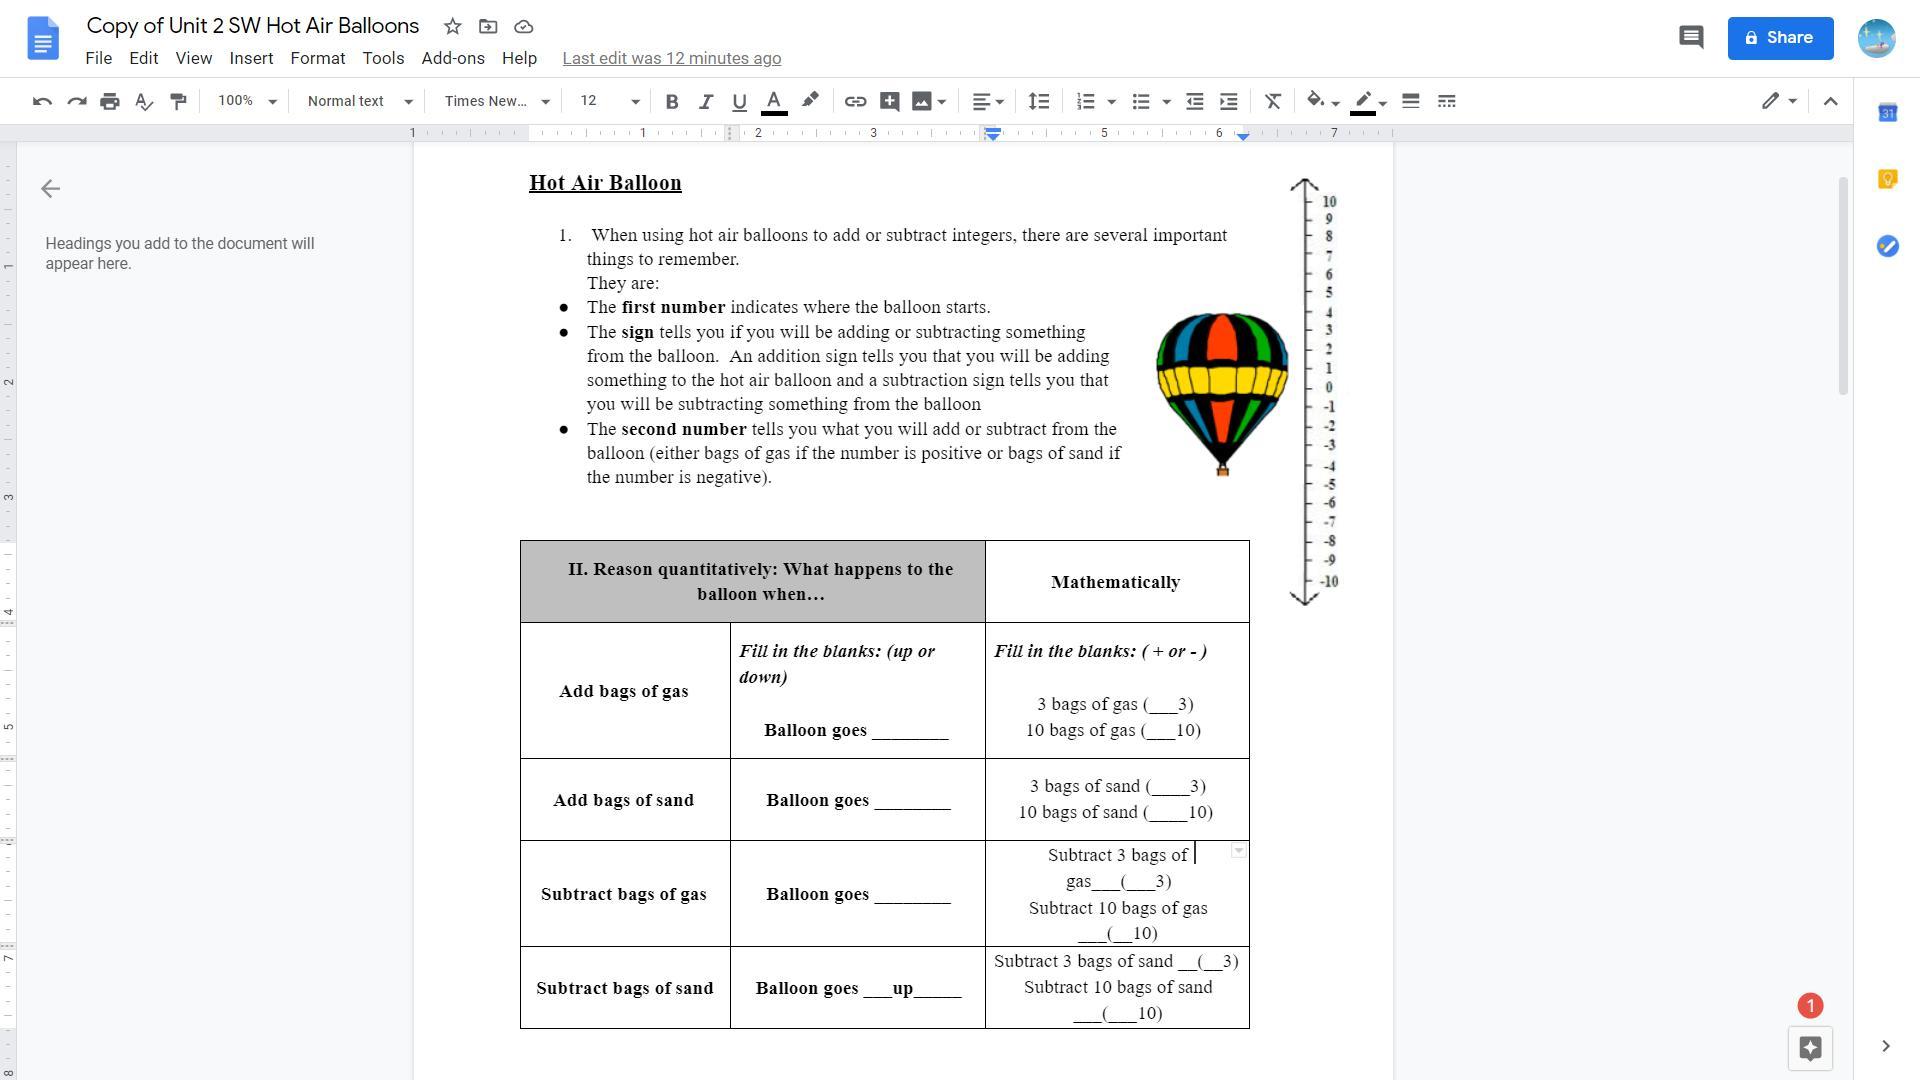Viewport: 1920px width, 1080px height.
Task: Toggle Underline formatting
Action: coord(739,101)
